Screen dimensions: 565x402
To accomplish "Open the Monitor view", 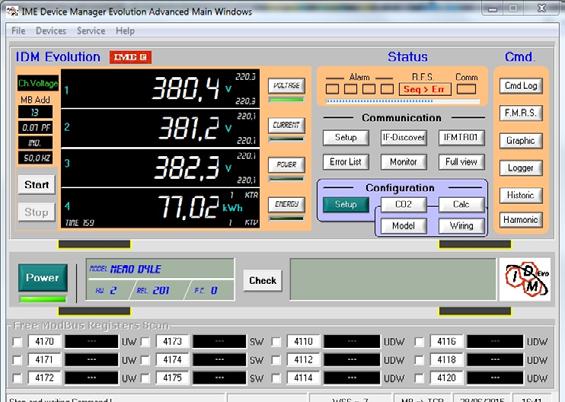I will [404, 162].
